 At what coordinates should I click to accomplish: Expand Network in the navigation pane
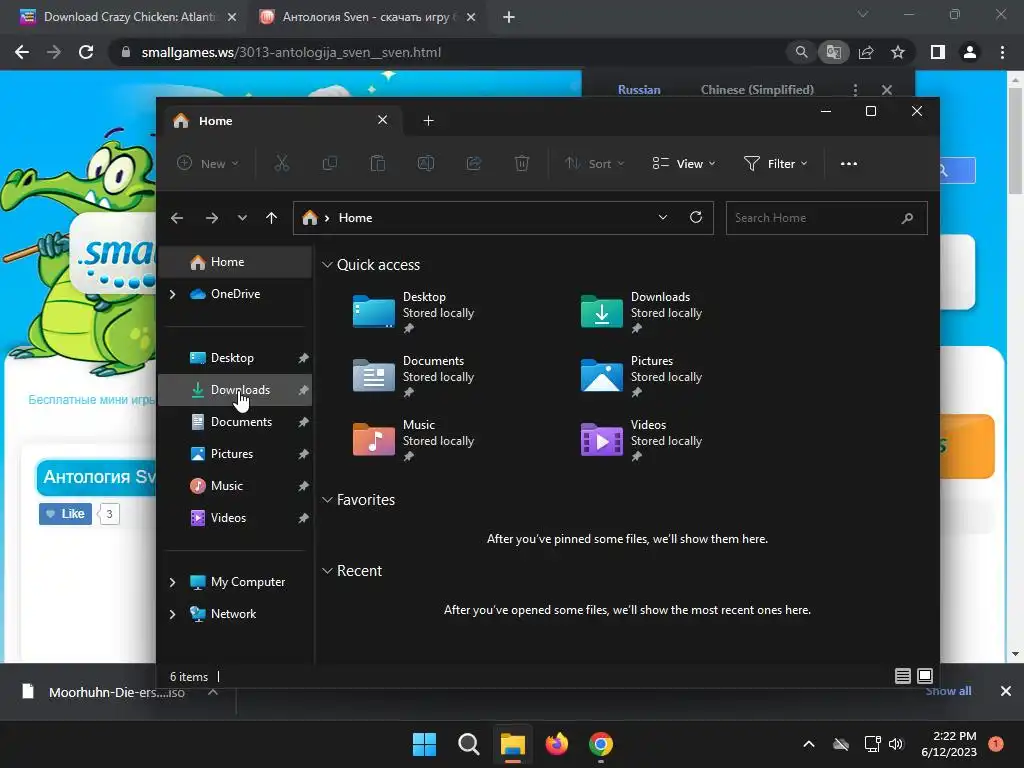click(x=172, y=614)
